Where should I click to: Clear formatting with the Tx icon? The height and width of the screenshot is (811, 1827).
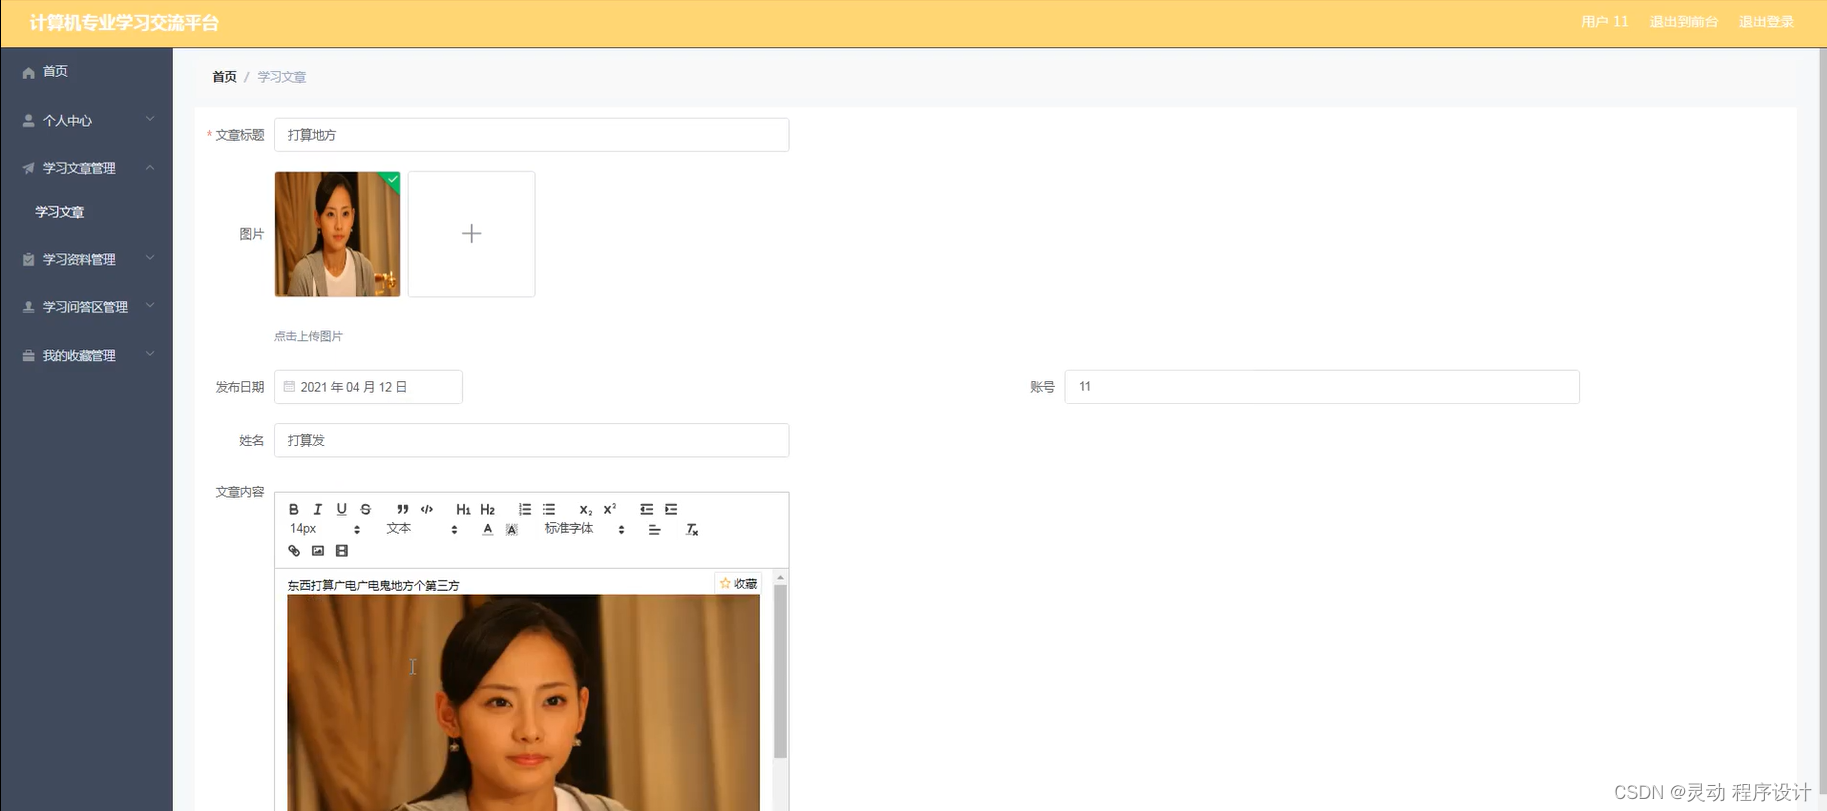691,529
